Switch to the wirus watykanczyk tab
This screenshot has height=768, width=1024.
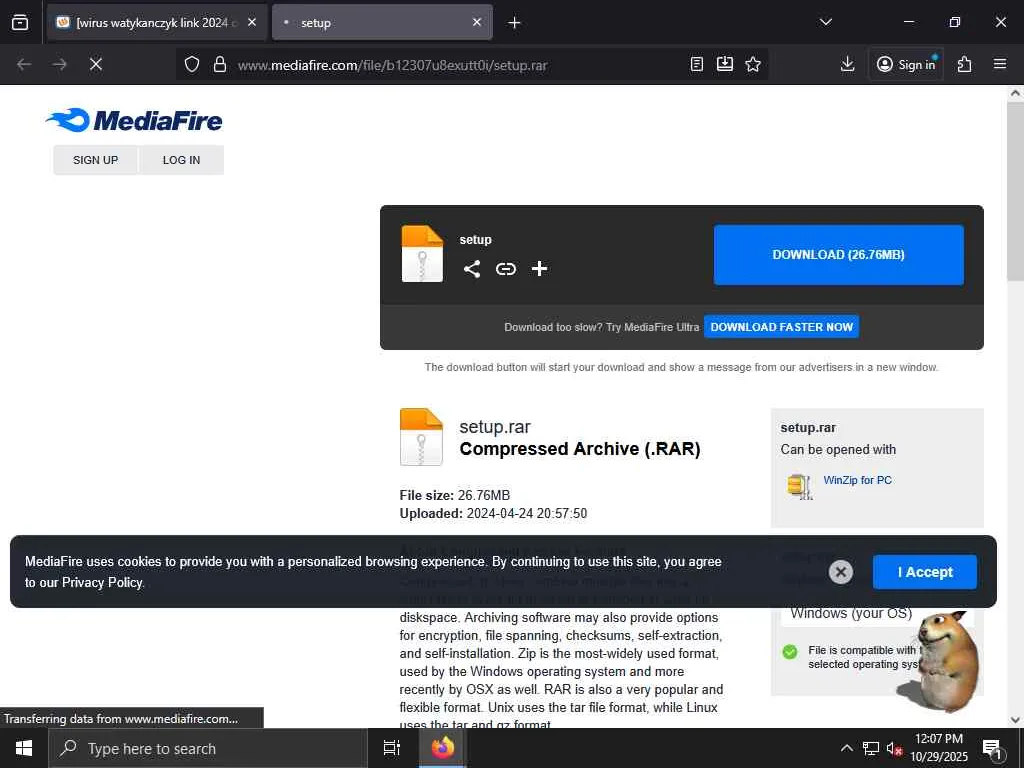[157, 22]
